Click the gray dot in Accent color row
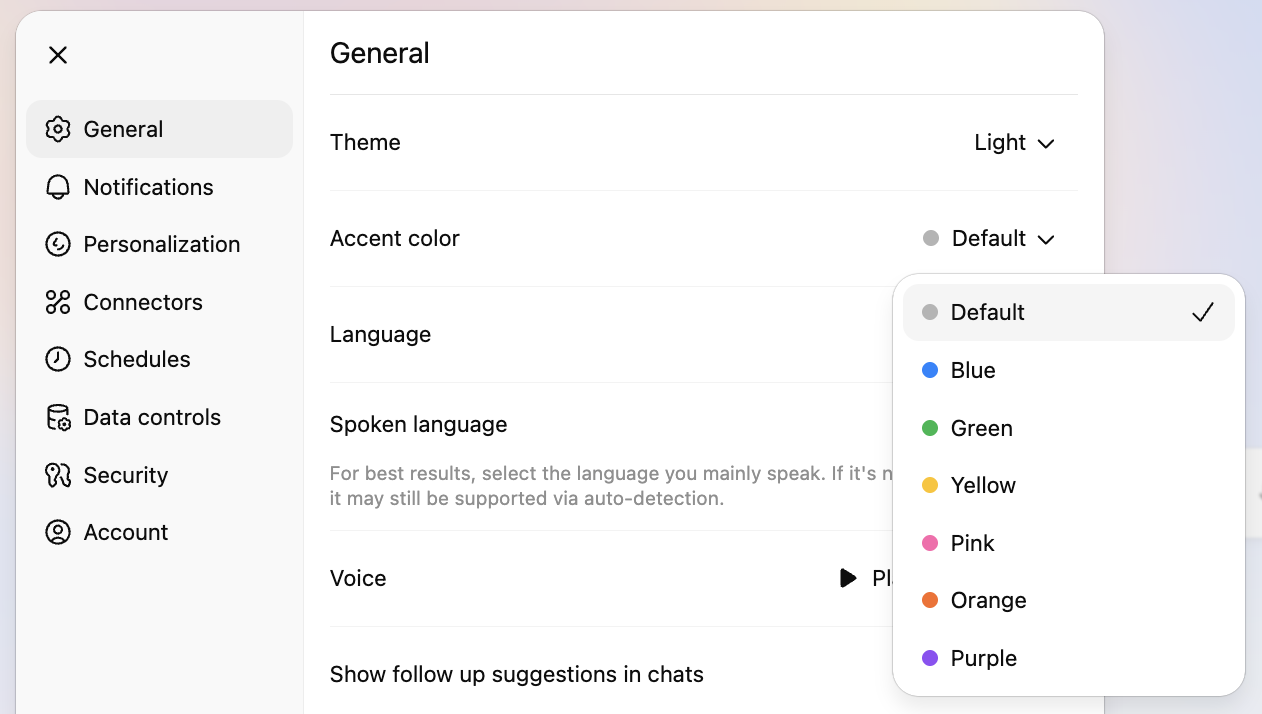 931,238
